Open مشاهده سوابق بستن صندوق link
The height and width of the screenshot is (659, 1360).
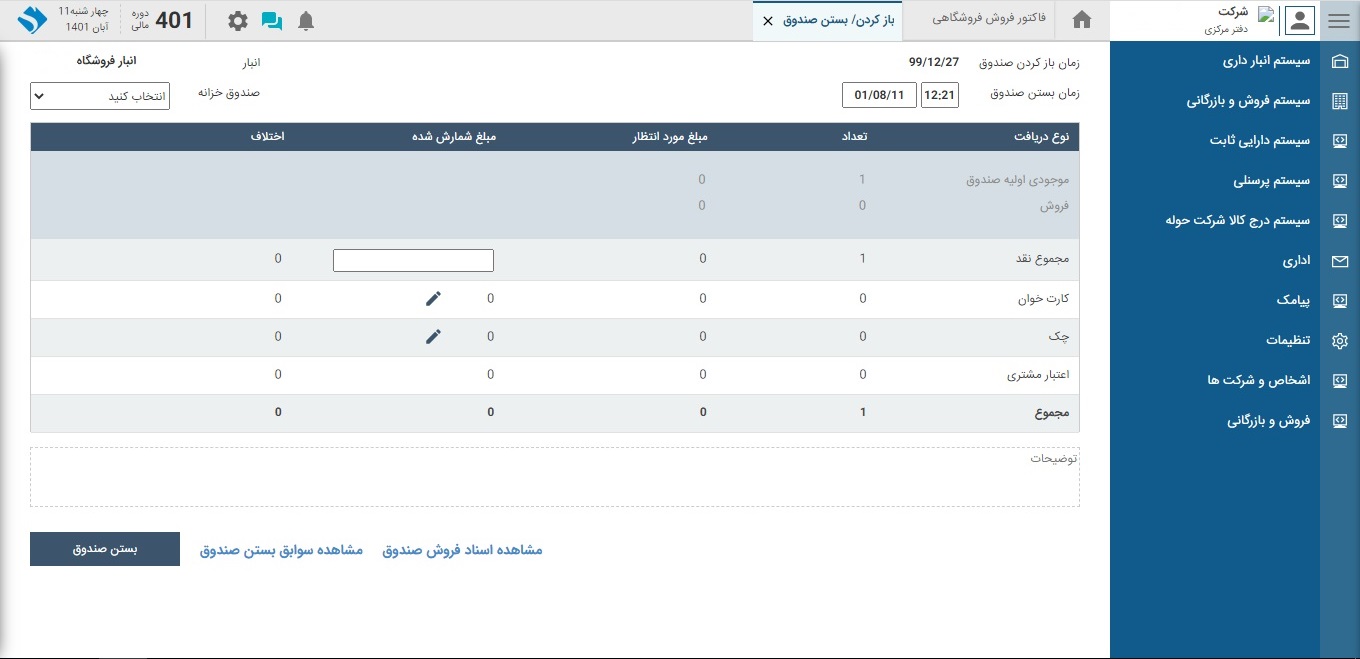pyautogui.click(x=281, y=550)
